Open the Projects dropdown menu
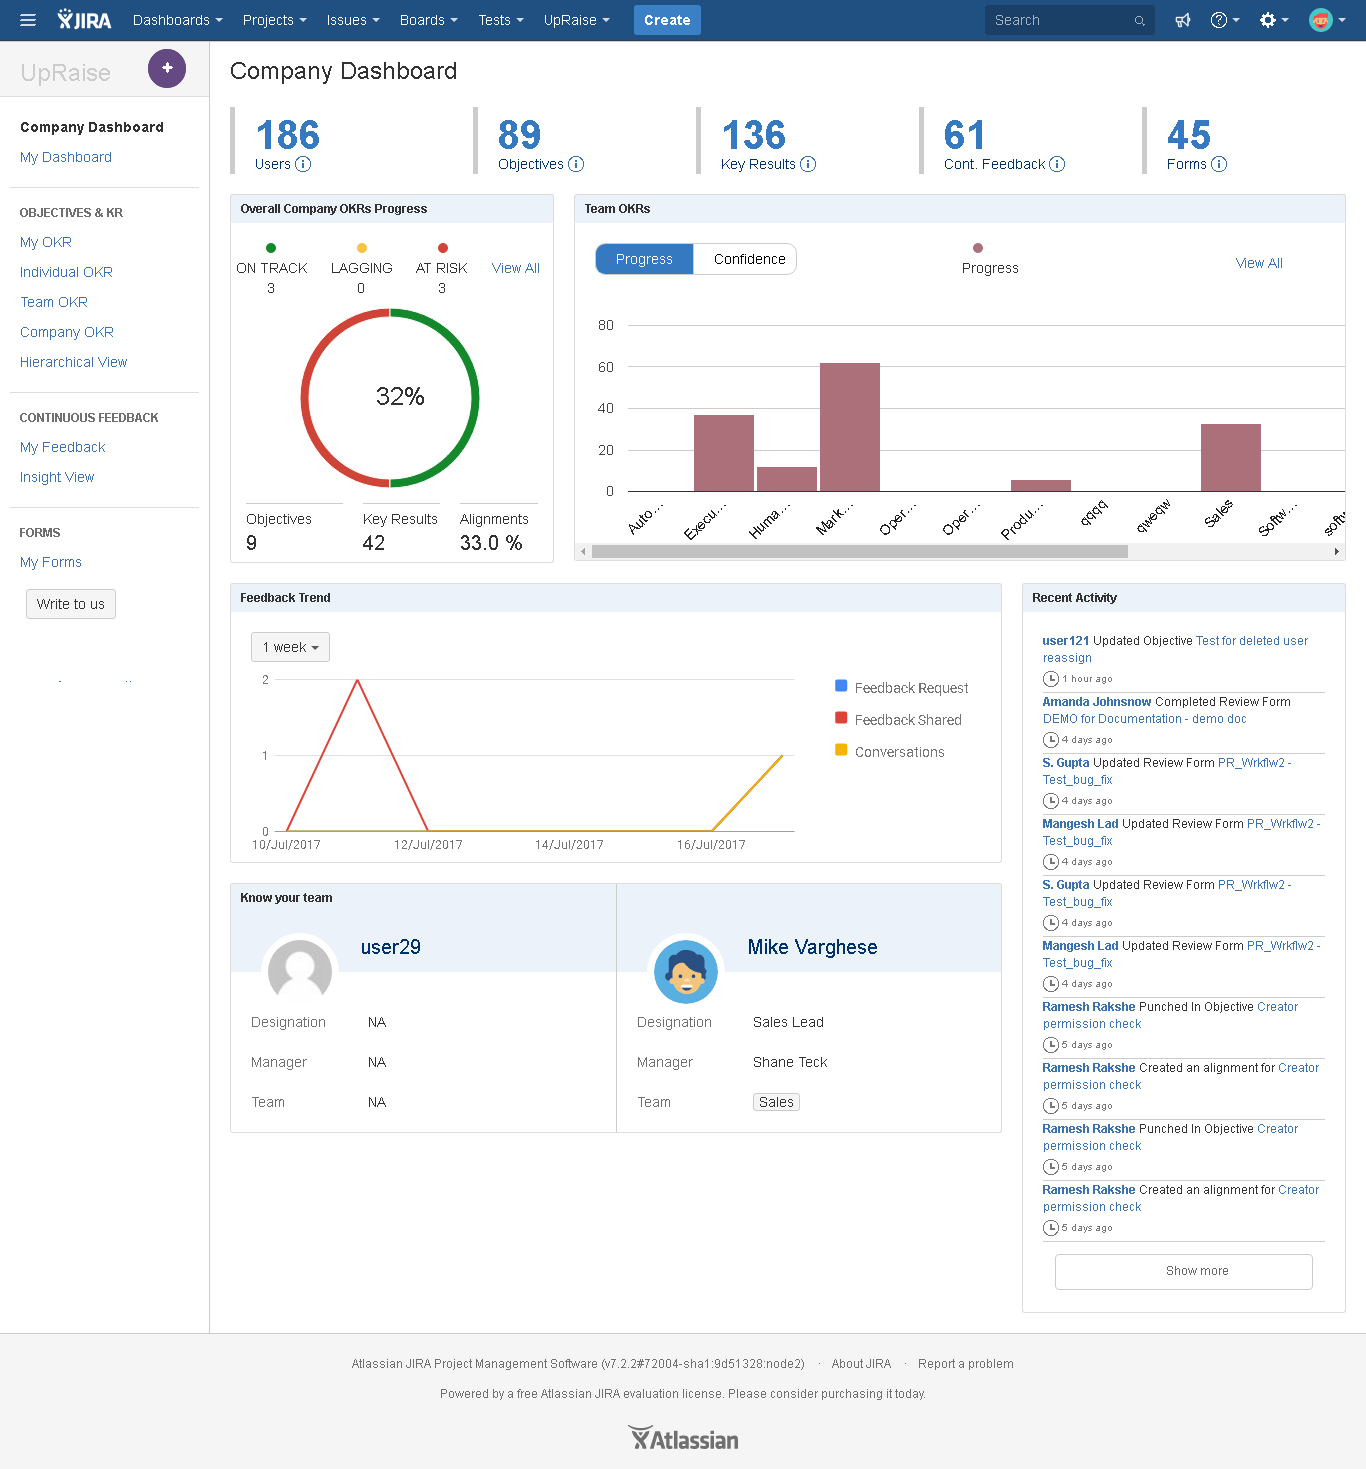This screenshot has width=1366, height=1469. point(274,20)
